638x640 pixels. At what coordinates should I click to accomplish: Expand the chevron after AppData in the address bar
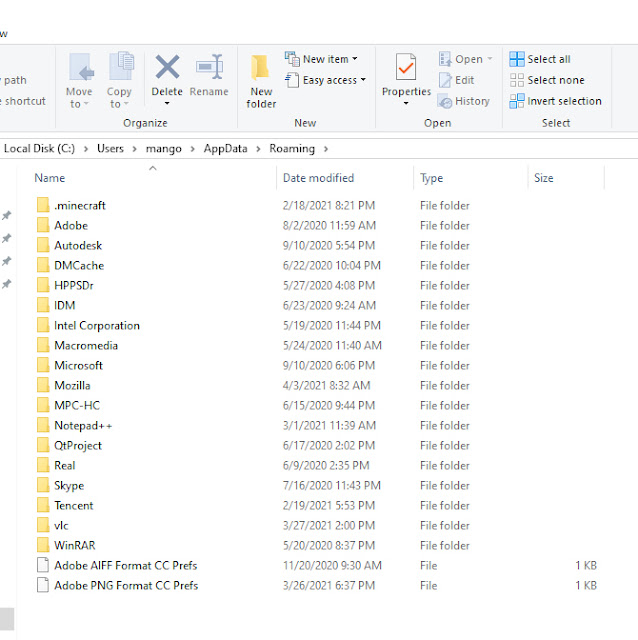258,149
